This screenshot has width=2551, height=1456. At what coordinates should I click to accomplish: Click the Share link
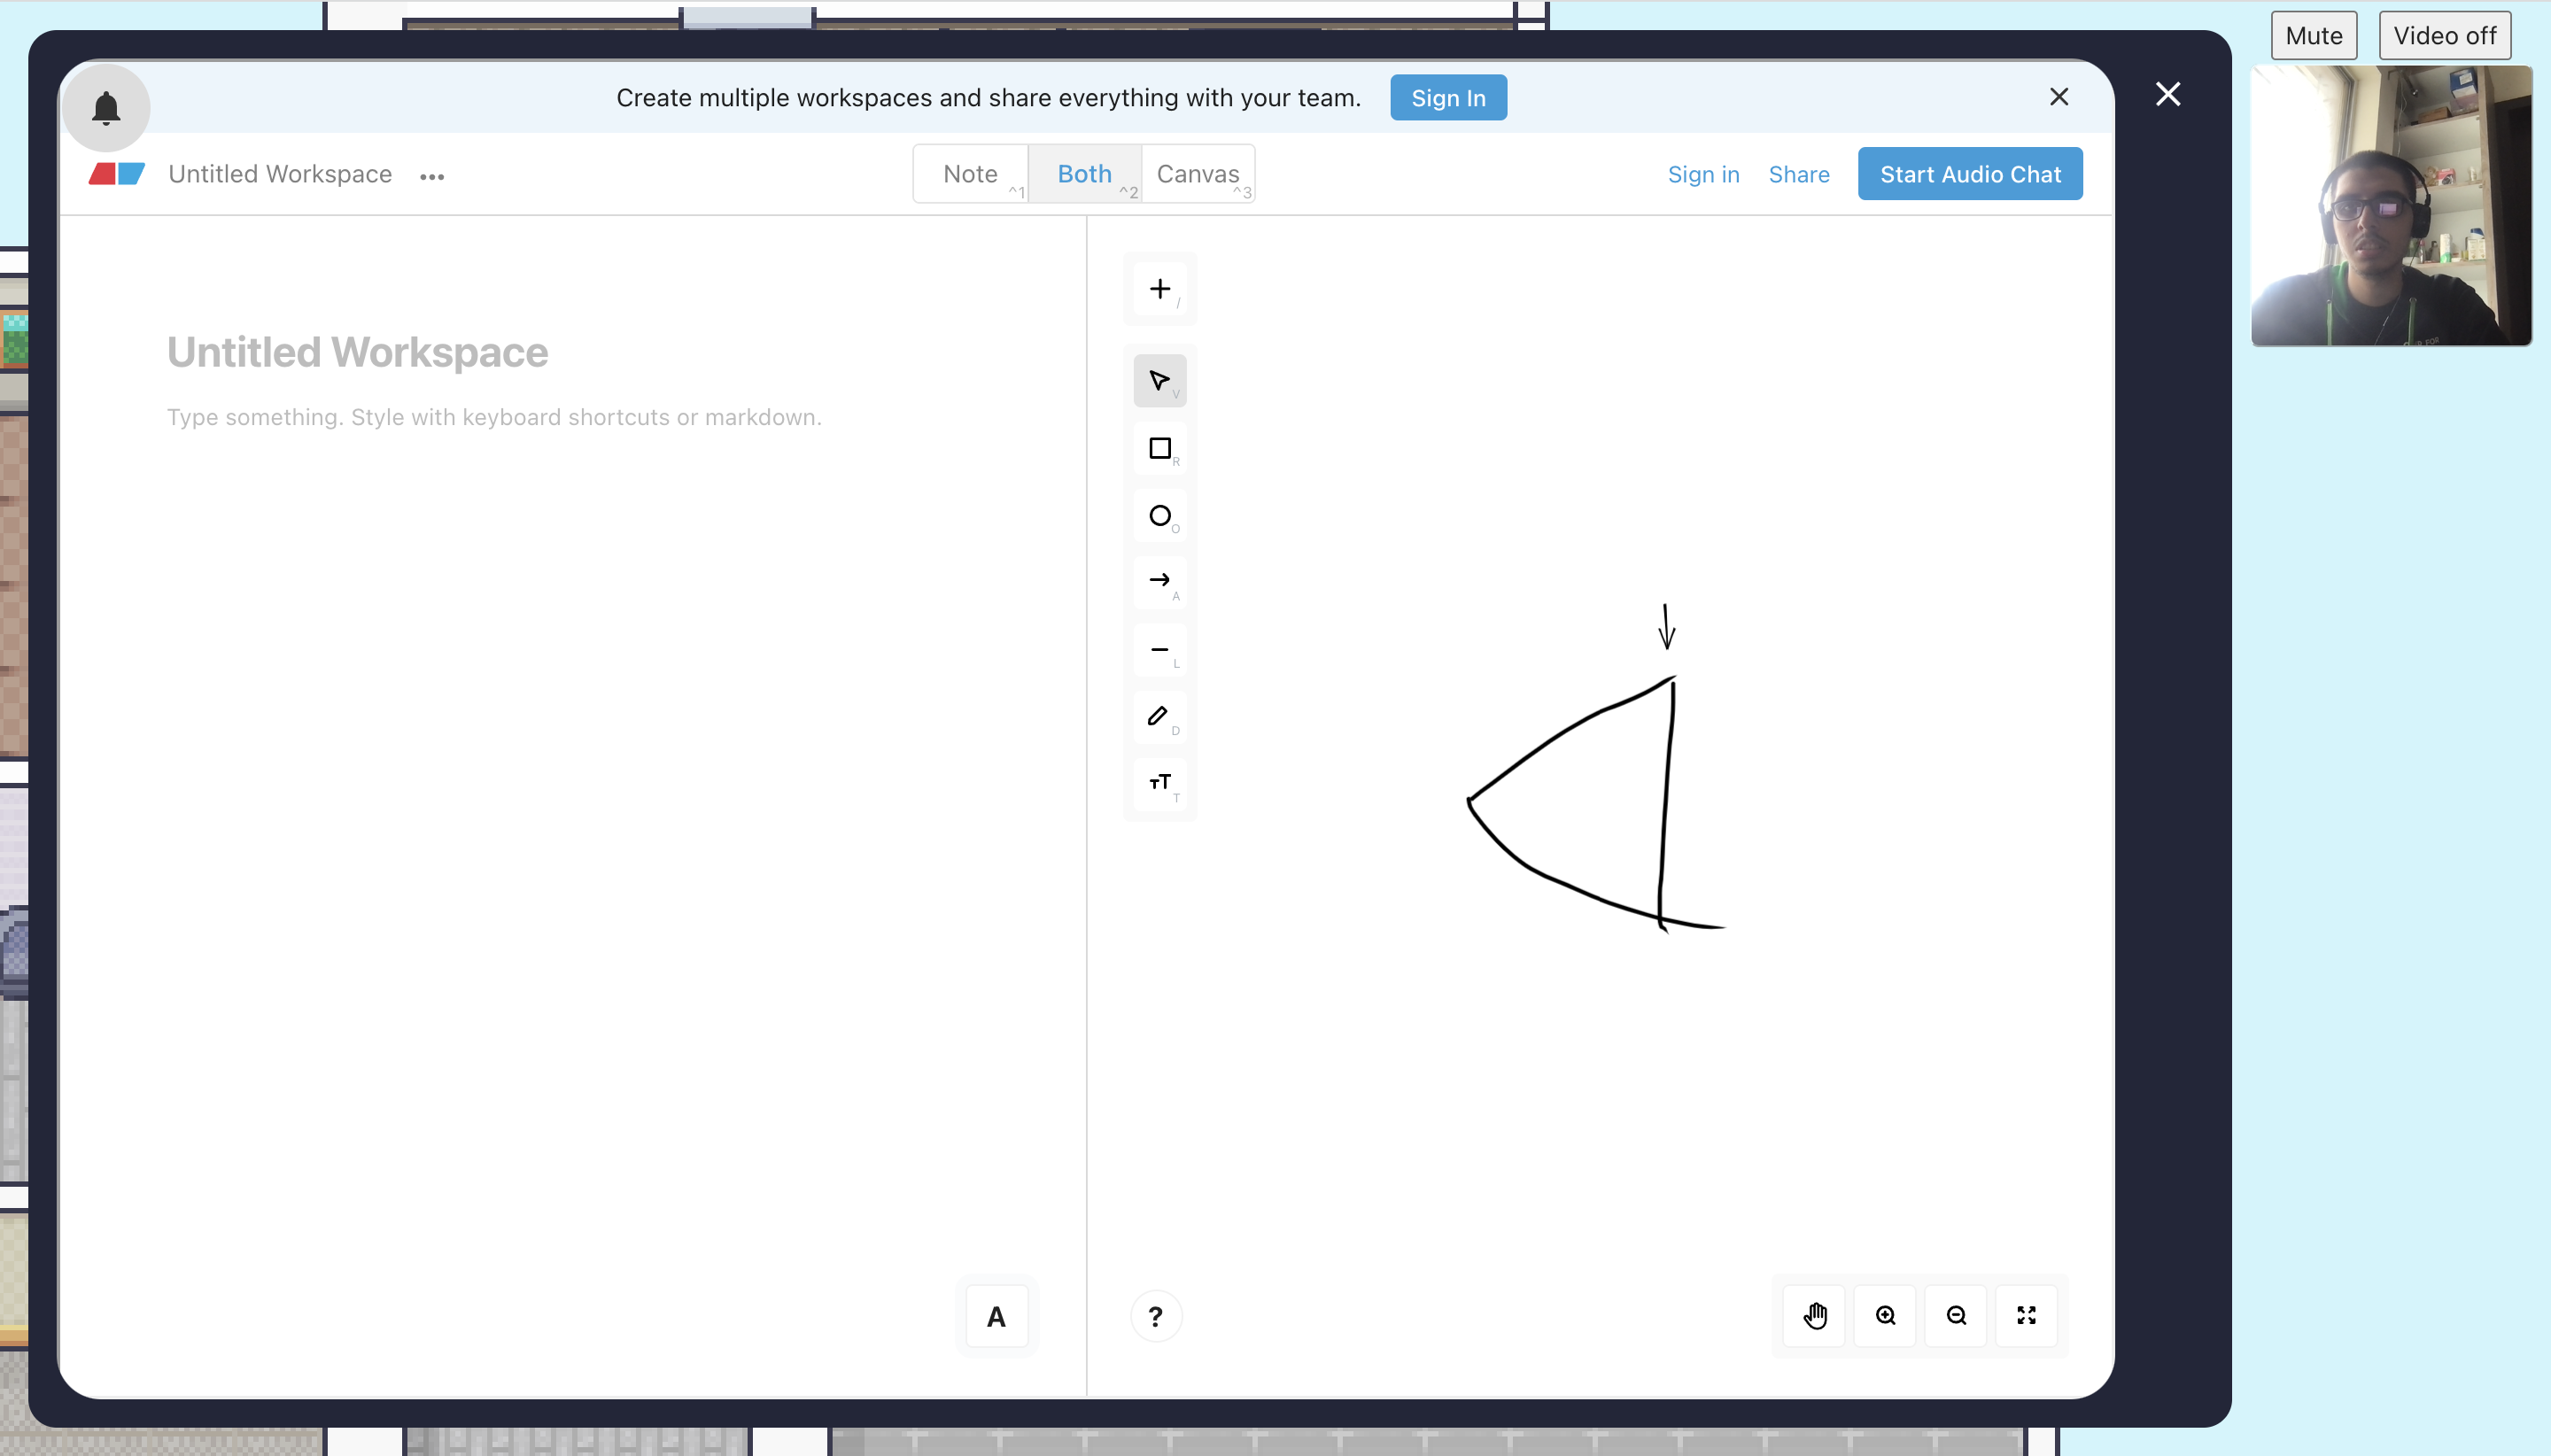1798,174
